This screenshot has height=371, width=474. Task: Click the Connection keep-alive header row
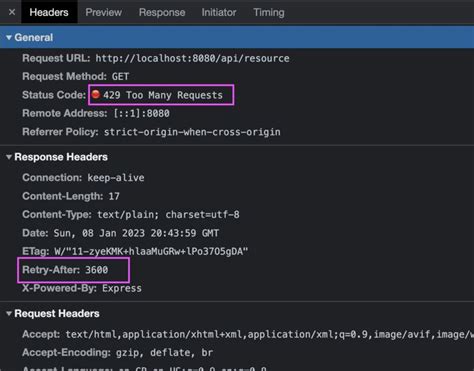point(83,178)
